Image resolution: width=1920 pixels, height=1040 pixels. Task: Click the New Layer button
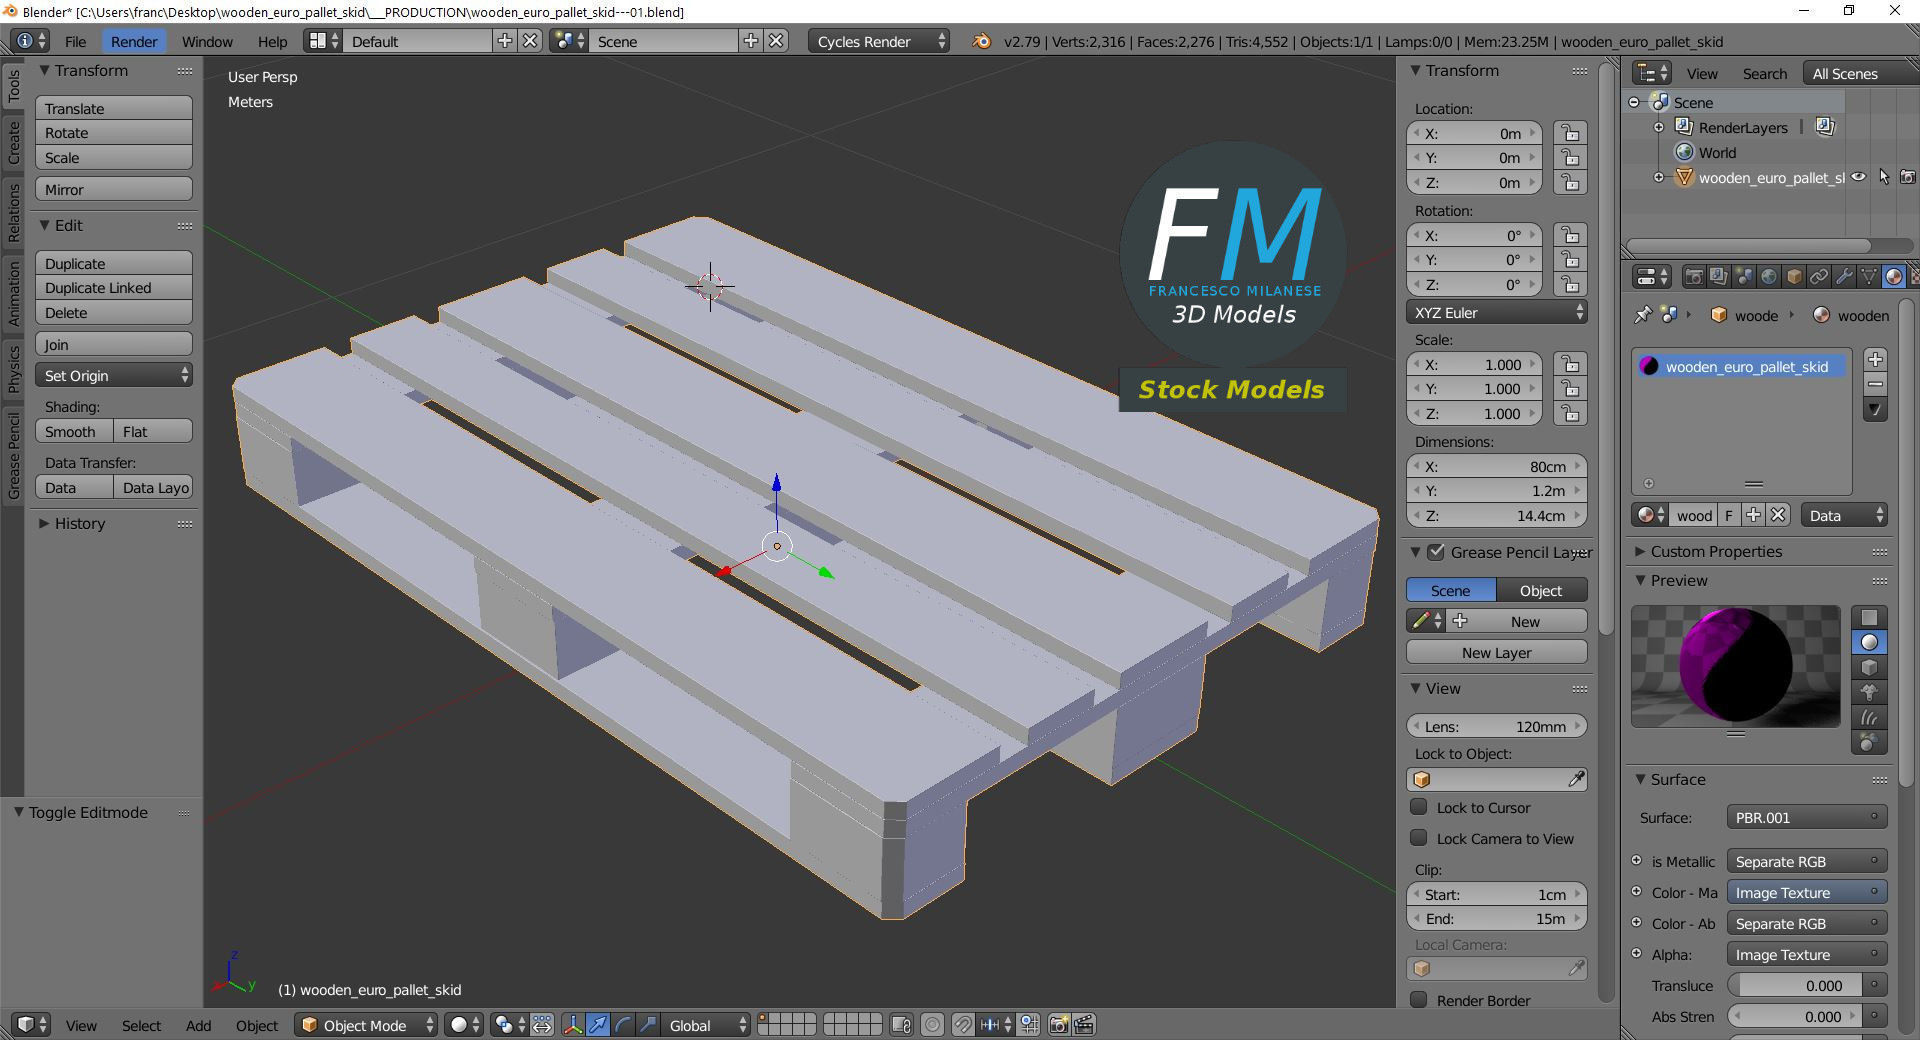click(x=1496, y=652)
